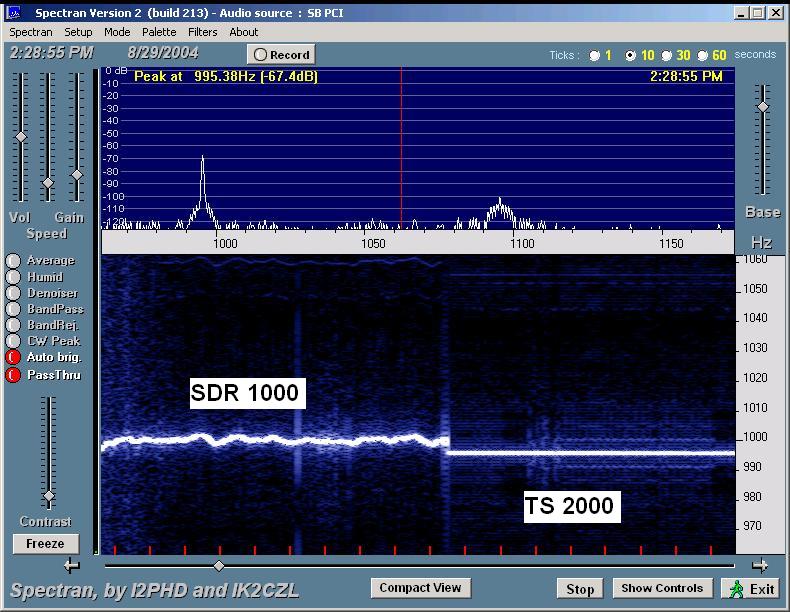This screenshot has height=612, width=790.
Task: Click the Vol slider handle
Action: [x=21, y=137]
